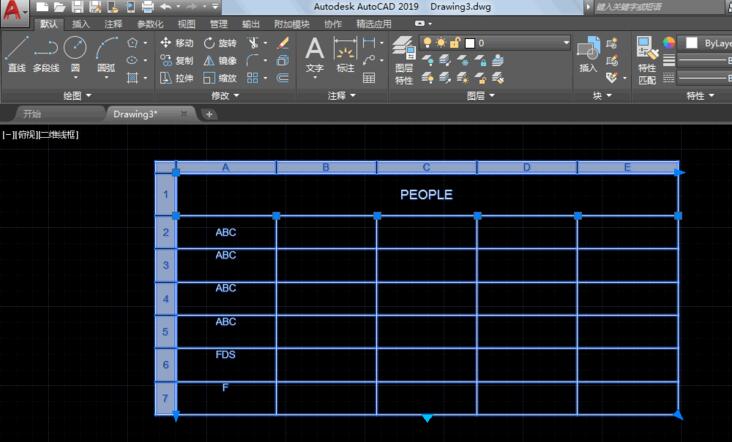This screenshot has width=732, height=442.
Task: Click the Rotate (旋转) tool
Action: [x=220, y=43]
